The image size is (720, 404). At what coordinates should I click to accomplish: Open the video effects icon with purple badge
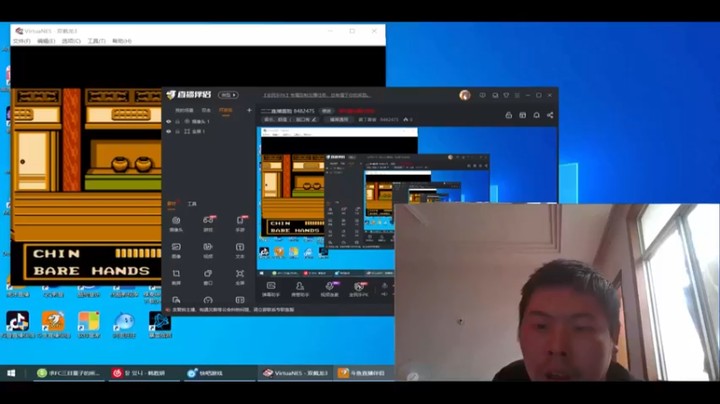click(330, 289)
